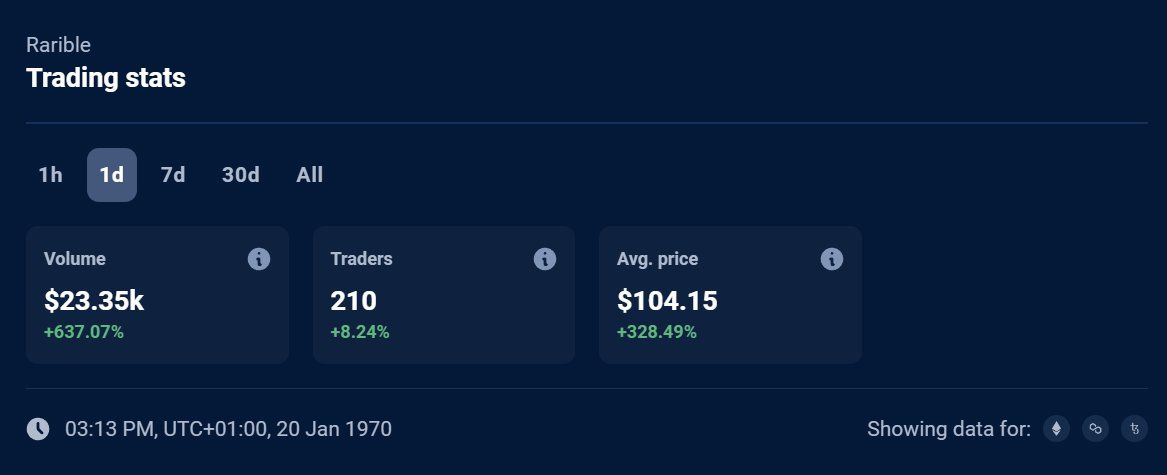Choose the 30d time range

[x=241, y=175]
